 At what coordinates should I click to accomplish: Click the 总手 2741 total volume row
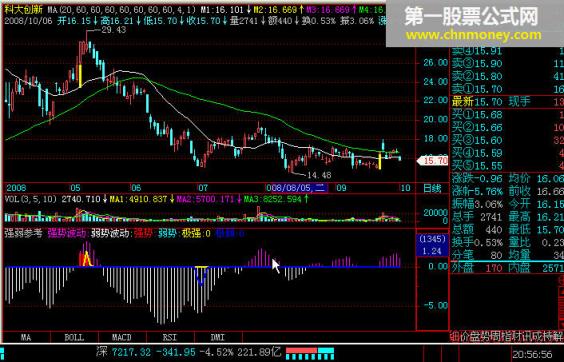[x=477, y=217]
